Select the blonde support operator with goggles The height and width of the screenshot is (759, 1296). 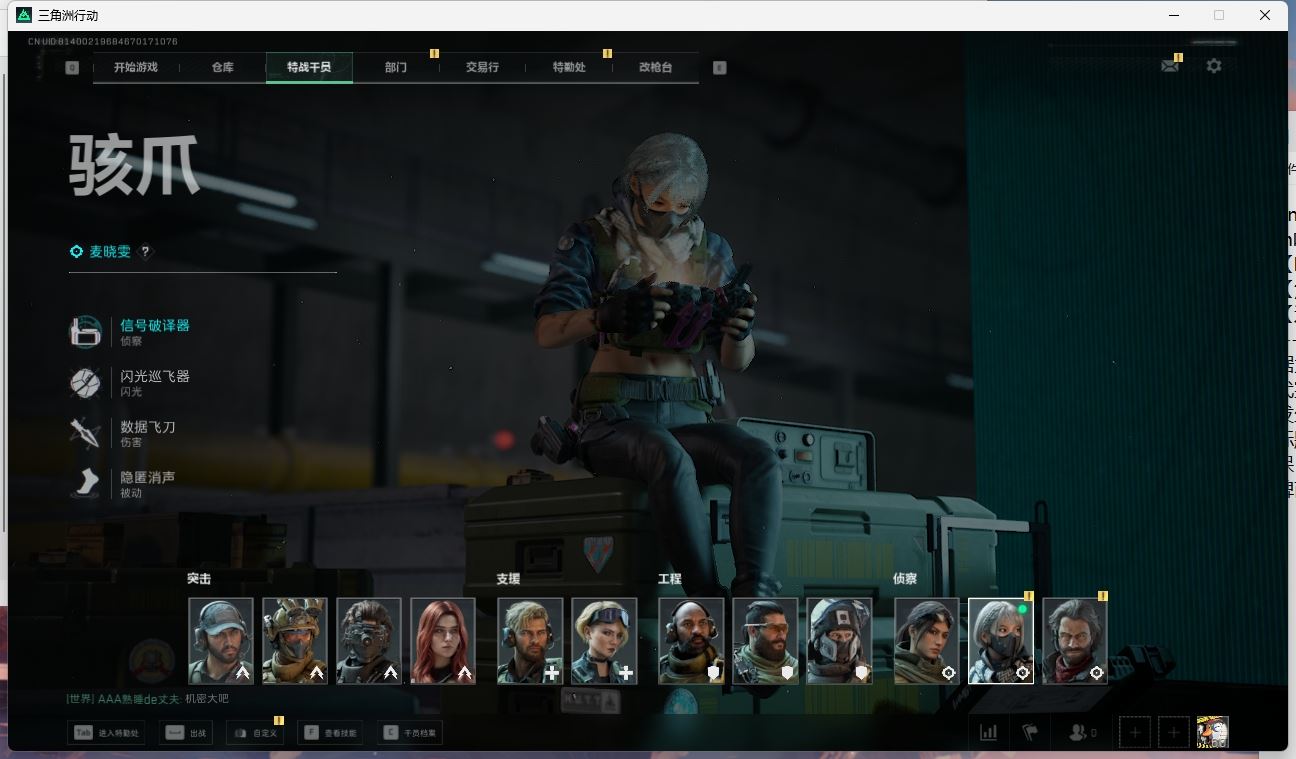[604, 641]
